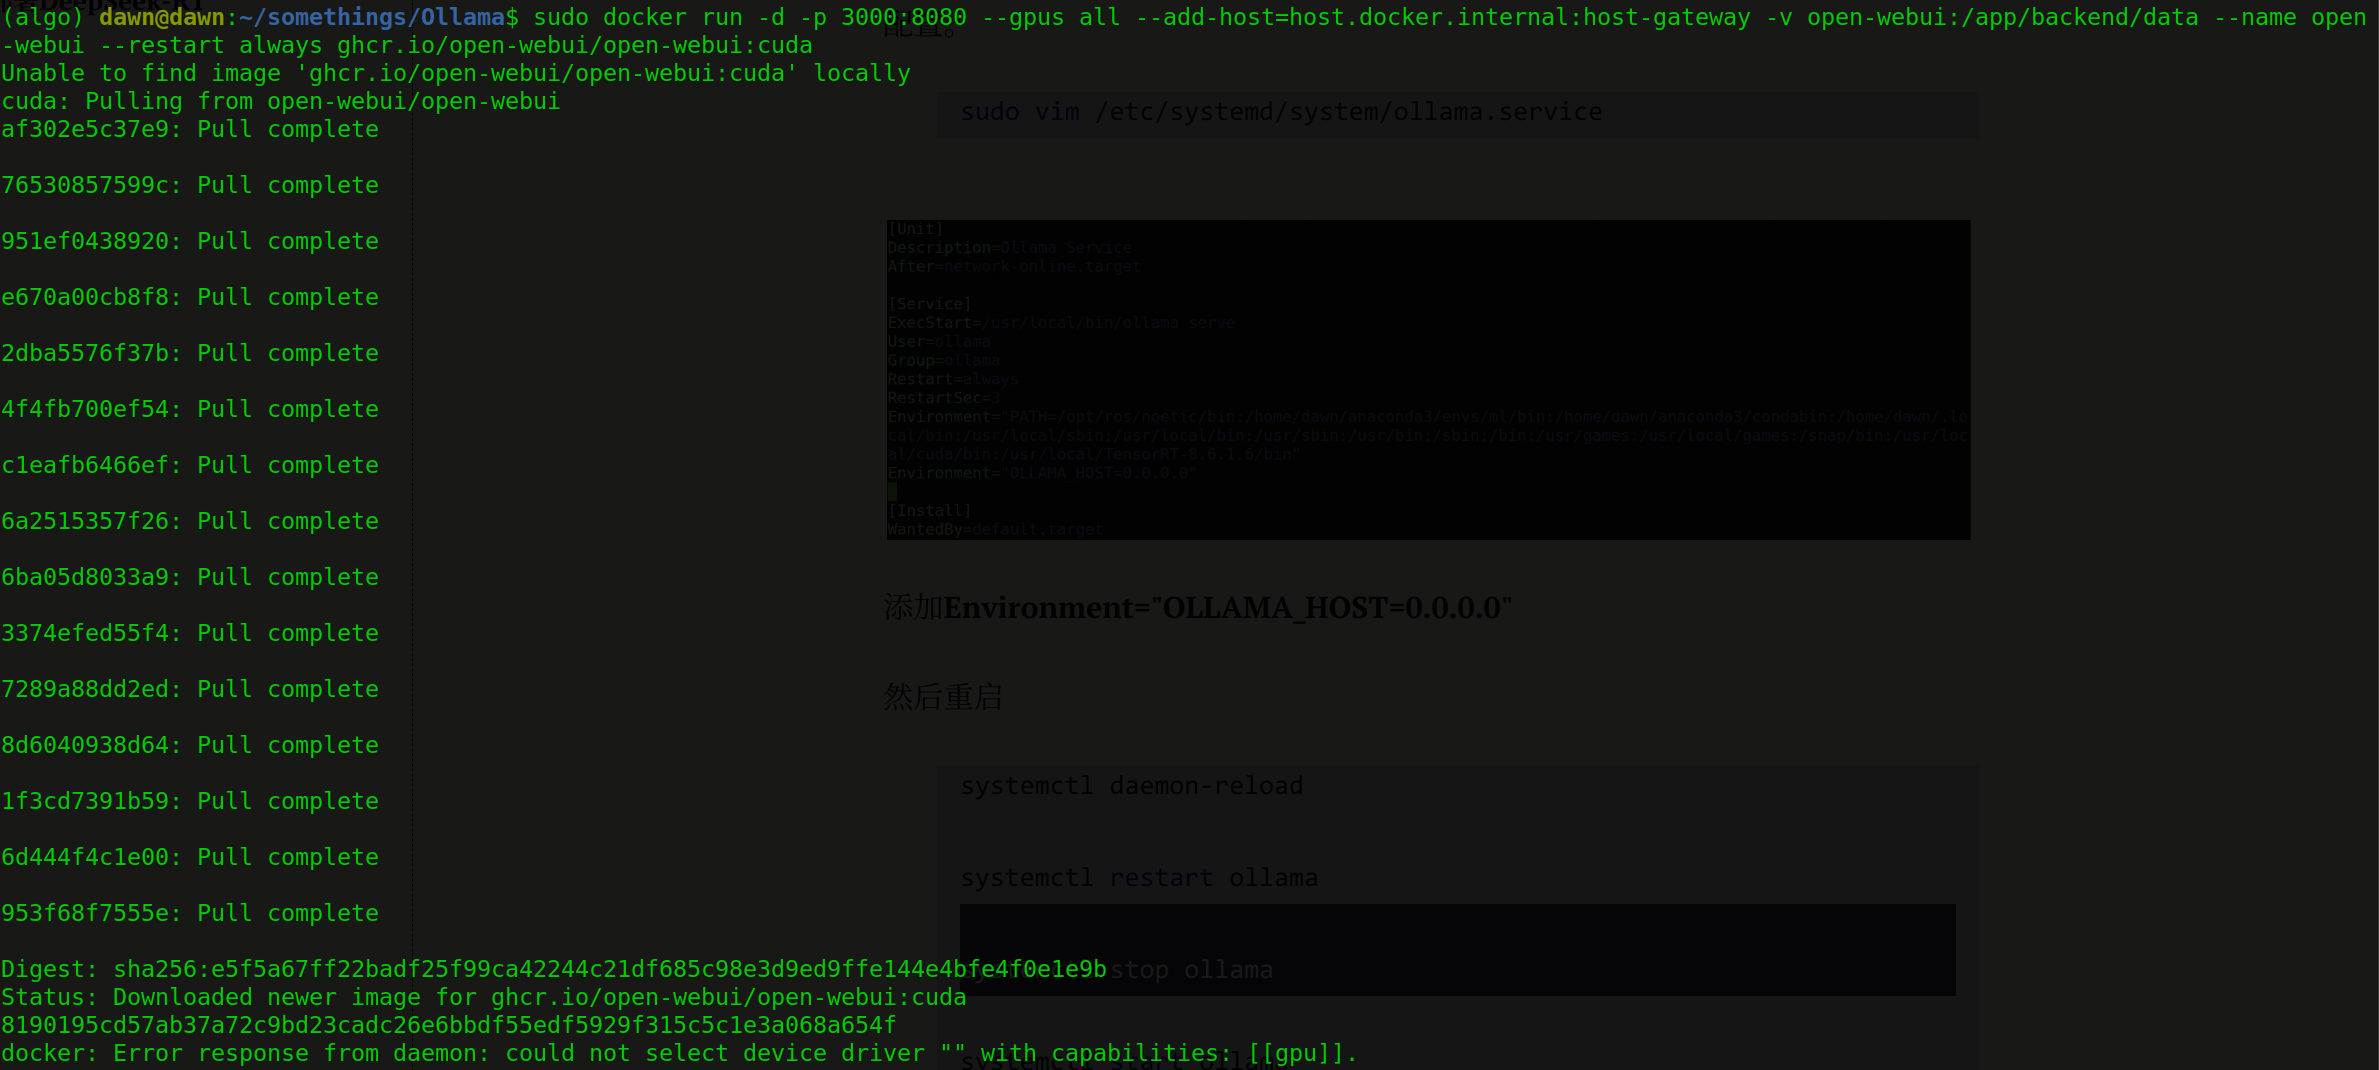Image resolution: width=2379 pixels, height=1070 pixels.
Task: Click the '6ba05d8033a9: Pull complete' line
Action: coord(190,578)
